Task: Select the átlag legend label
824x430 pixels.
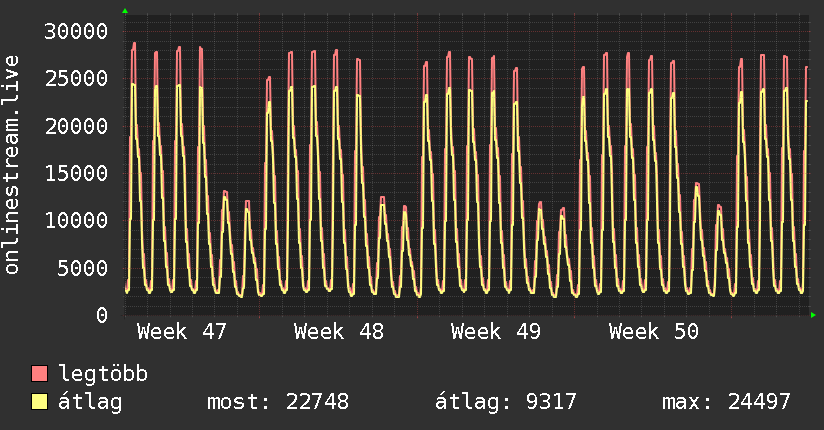Action: [x=91, y=402]
